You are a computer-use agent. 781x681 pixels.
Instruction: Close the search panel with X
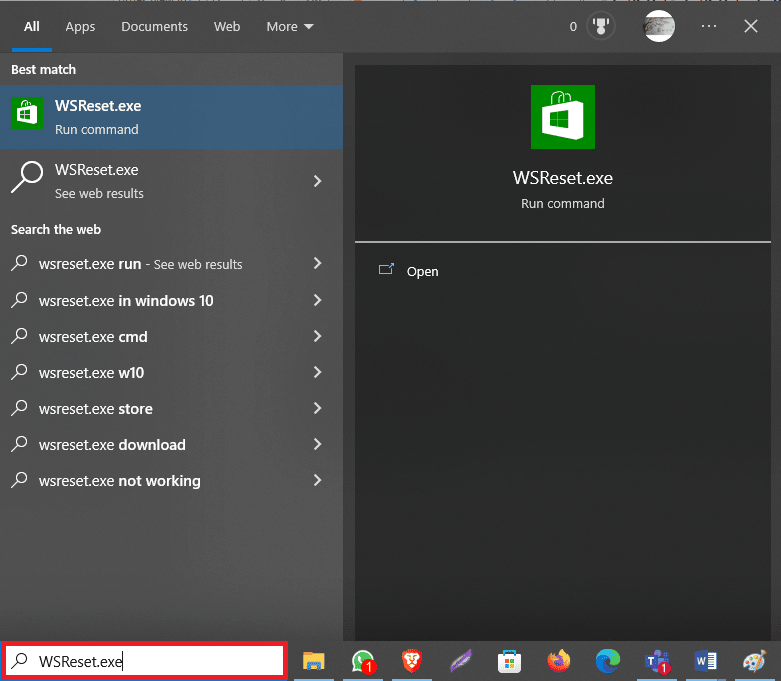(751, 26)
